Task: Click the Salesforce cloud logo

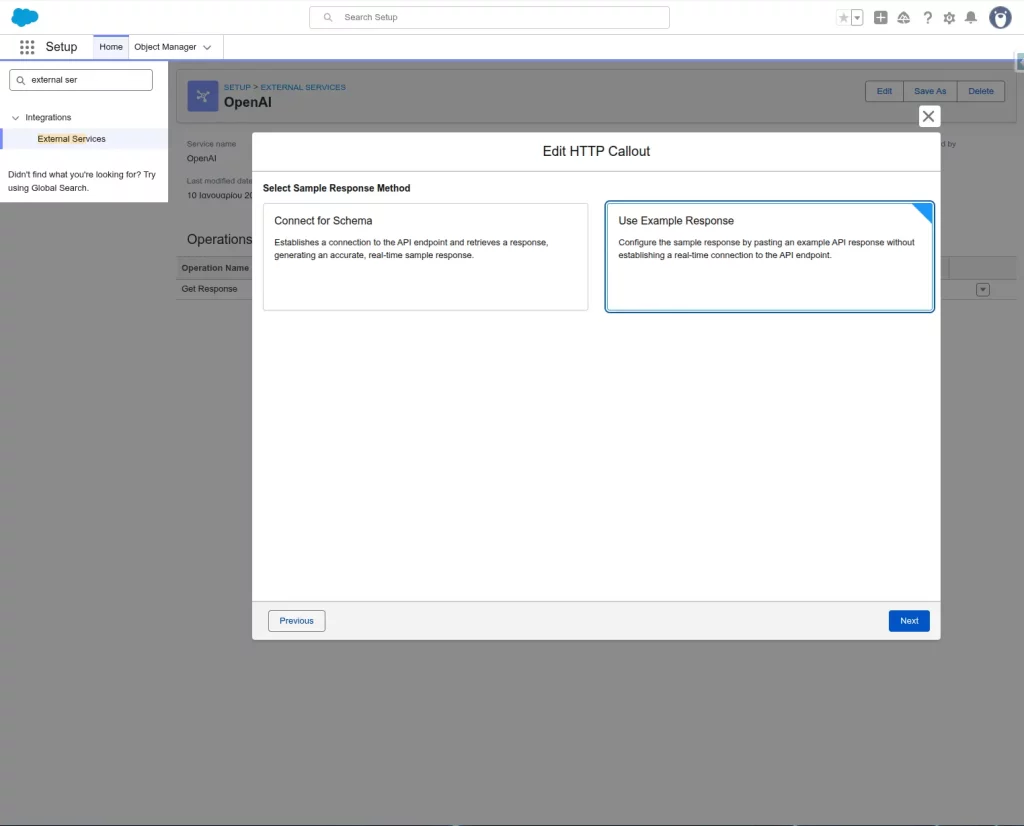Action: 23,16
